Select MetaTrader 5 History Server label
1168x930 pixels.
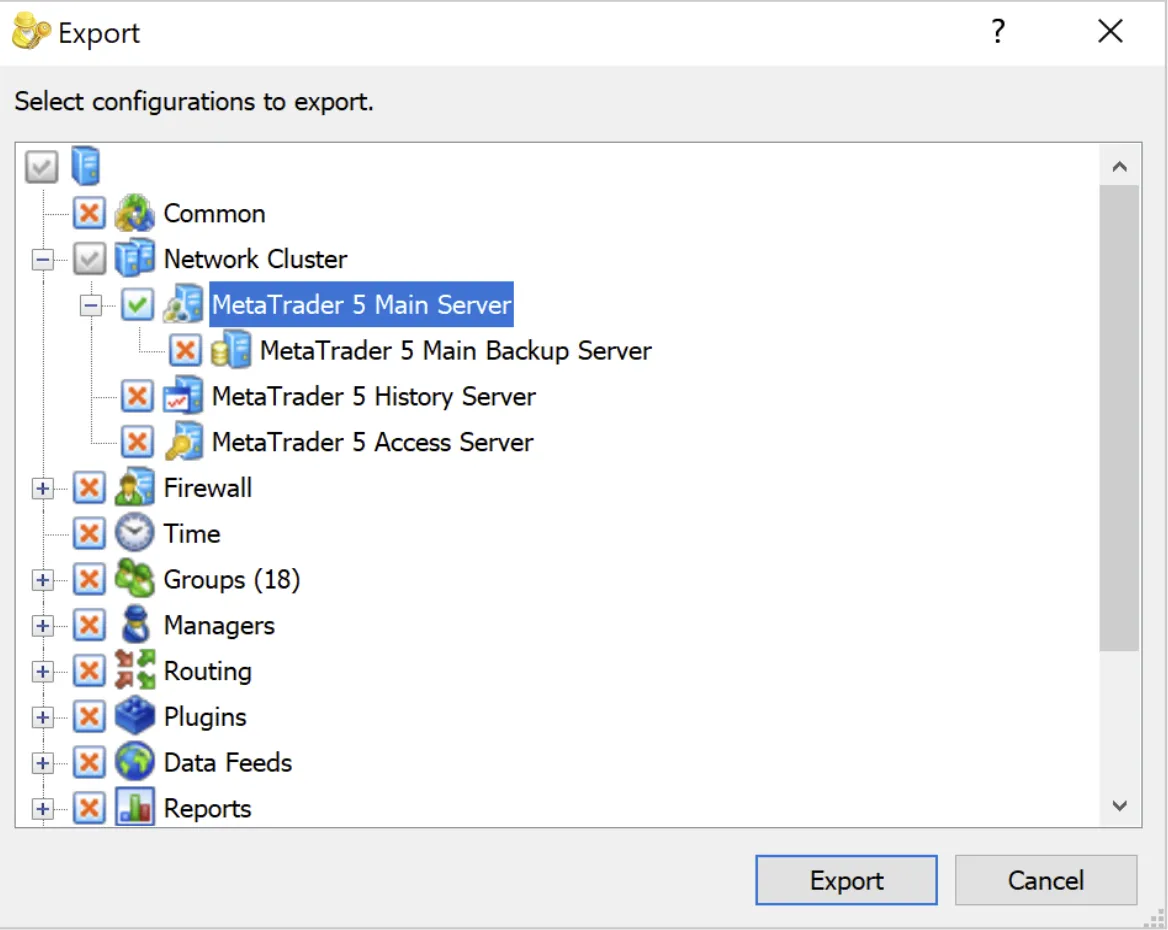373,396
